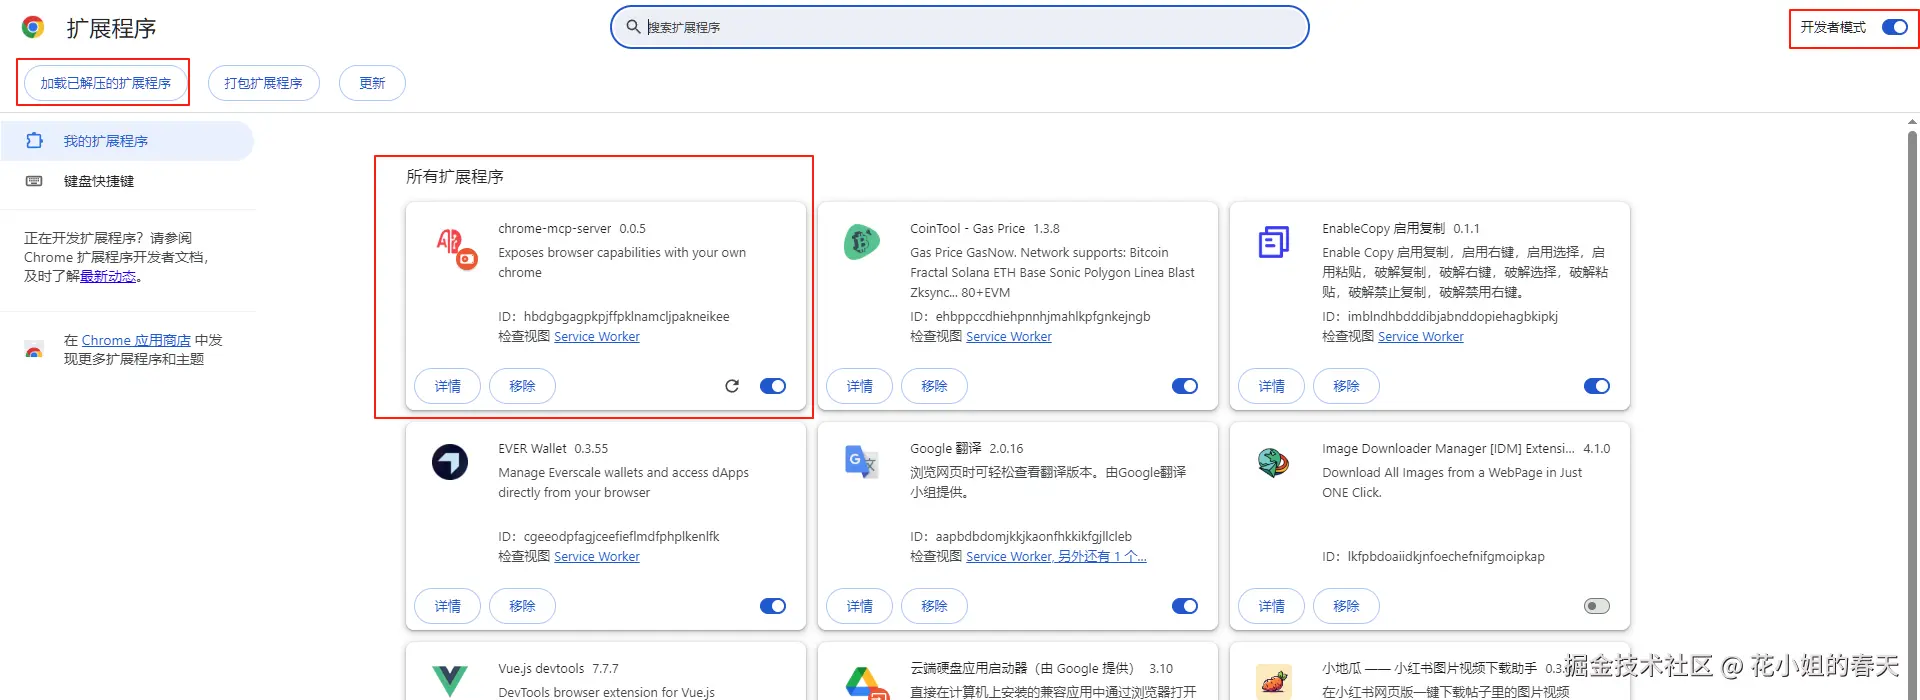This screenshot has height=700, width=1920.
Task: Open 详情 for CoinTool Gas Price
Action: tap(860, 386)
